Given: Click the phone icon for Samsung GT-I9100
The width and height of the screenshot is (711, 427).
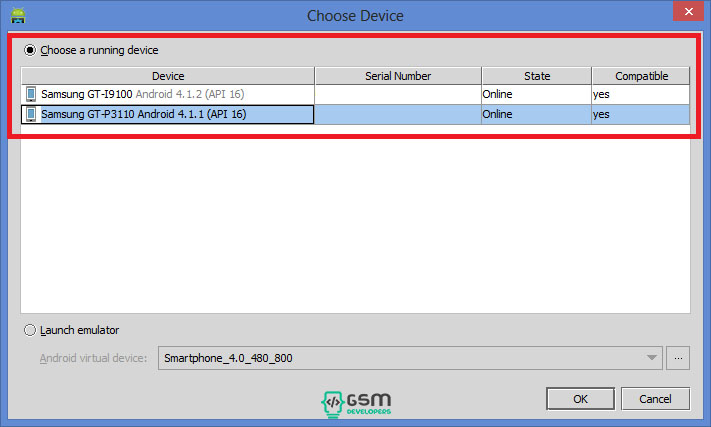Looking at the screenshot, I should coord(31,94).
